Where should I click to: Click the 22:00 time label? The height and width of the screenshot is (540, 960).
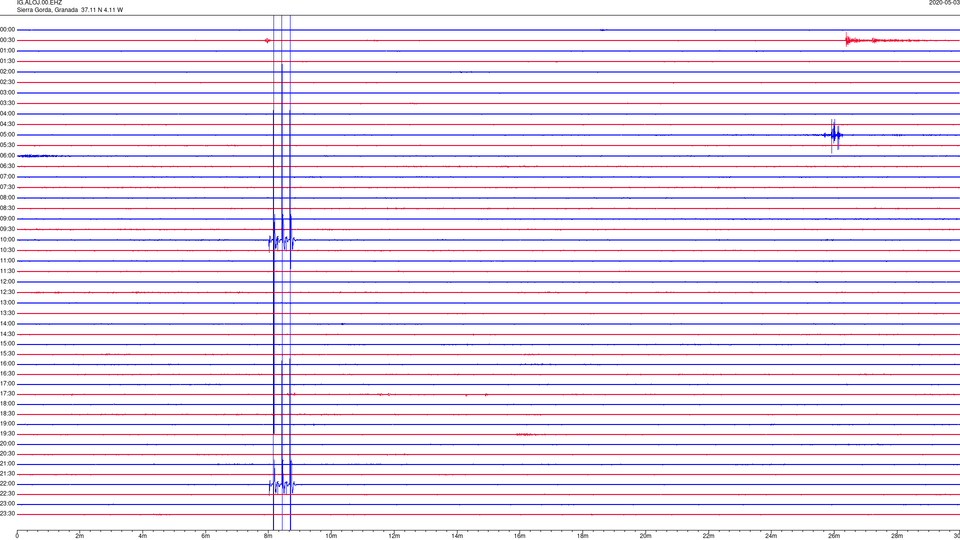tap(7, 484)
